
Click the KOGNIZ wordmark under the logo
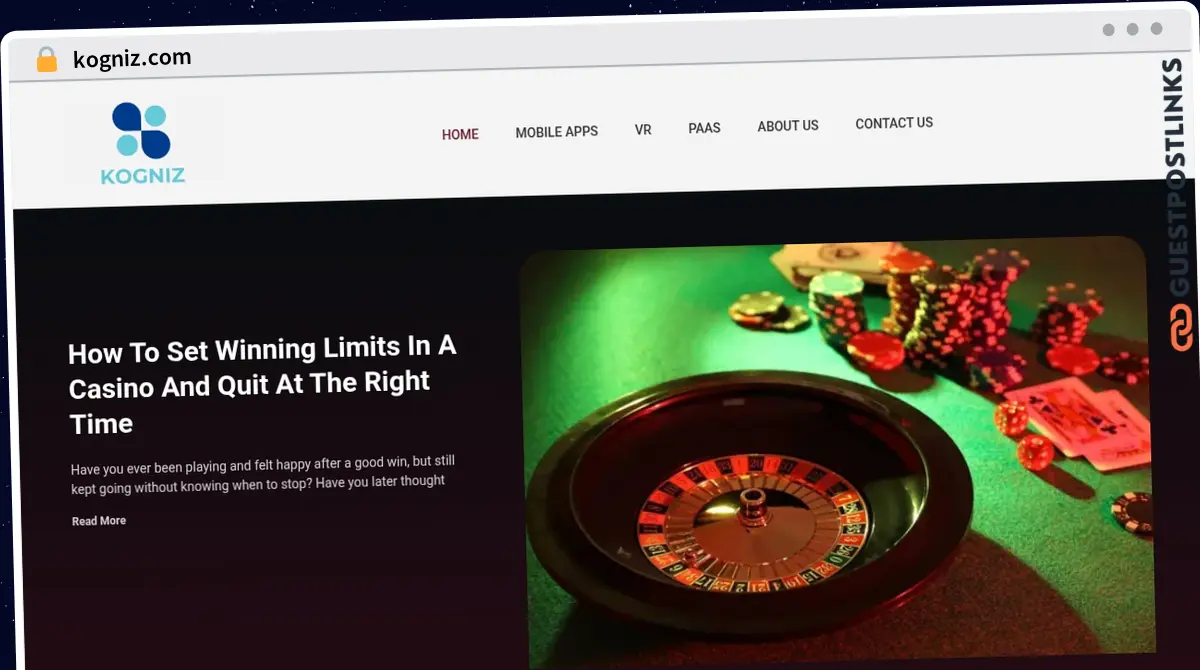(x=143, y=177)
